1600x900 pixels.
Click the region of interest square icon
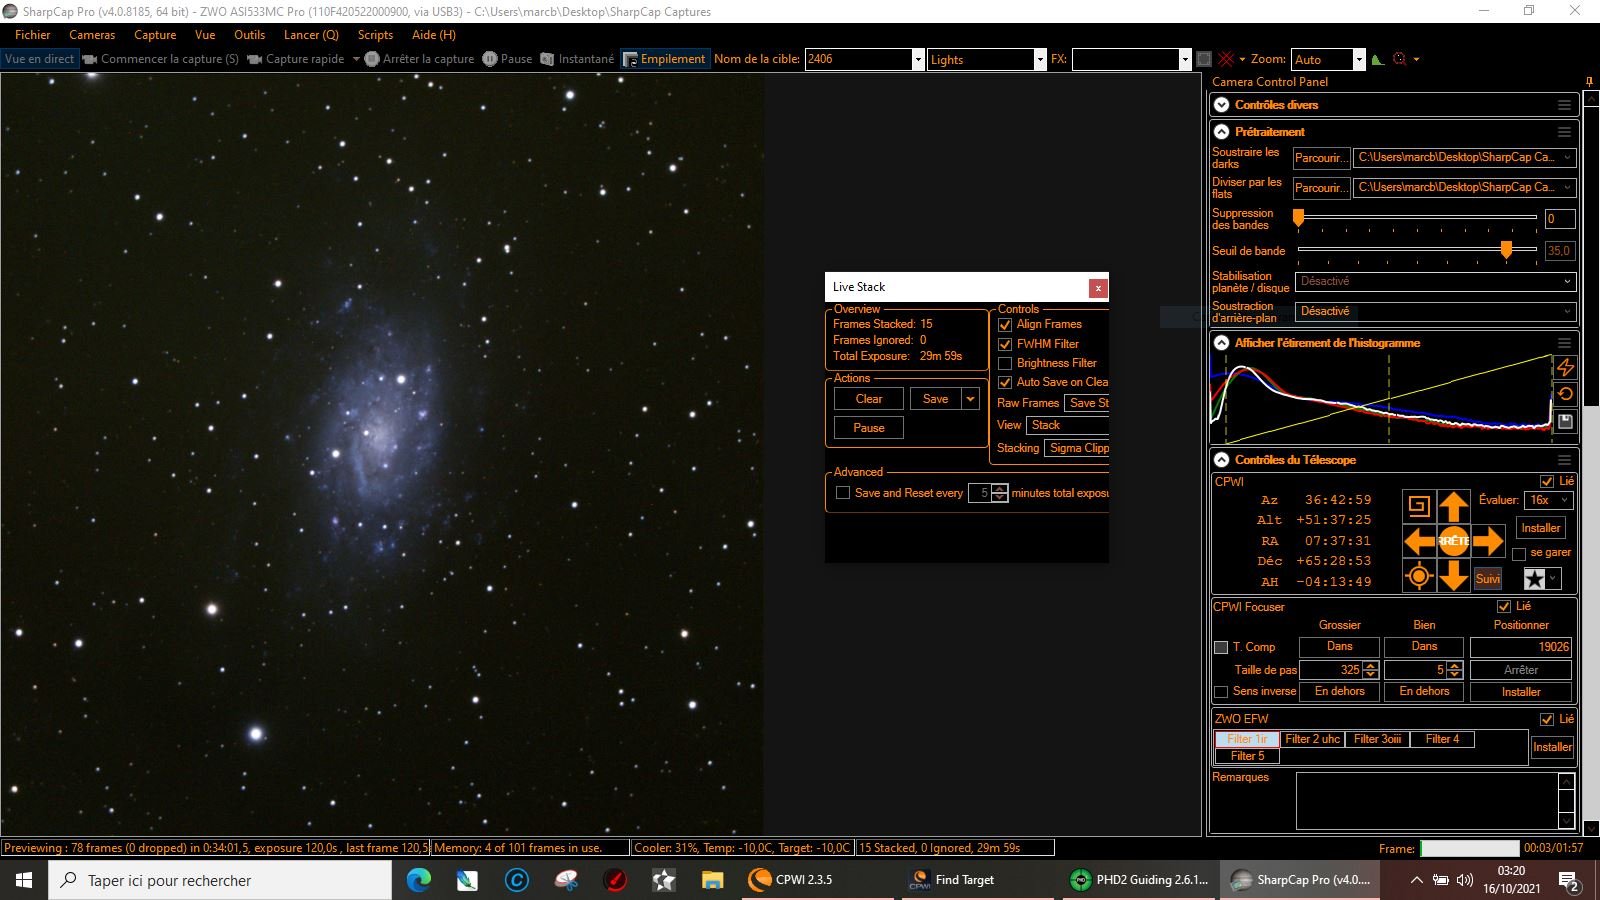(1204, 59)
